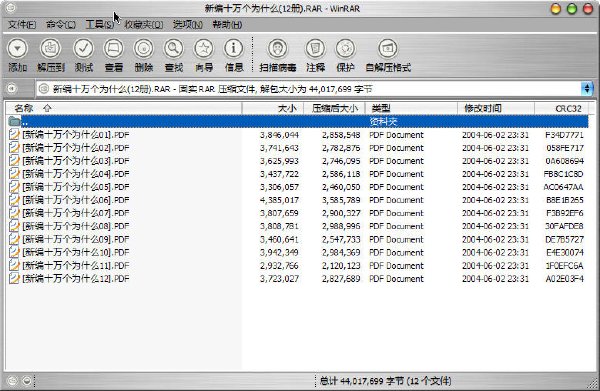The width and height of the screenshot is (600, 391).
Task: Click the 删除 (Delete) toolbar icon
Action: [143, 49]
